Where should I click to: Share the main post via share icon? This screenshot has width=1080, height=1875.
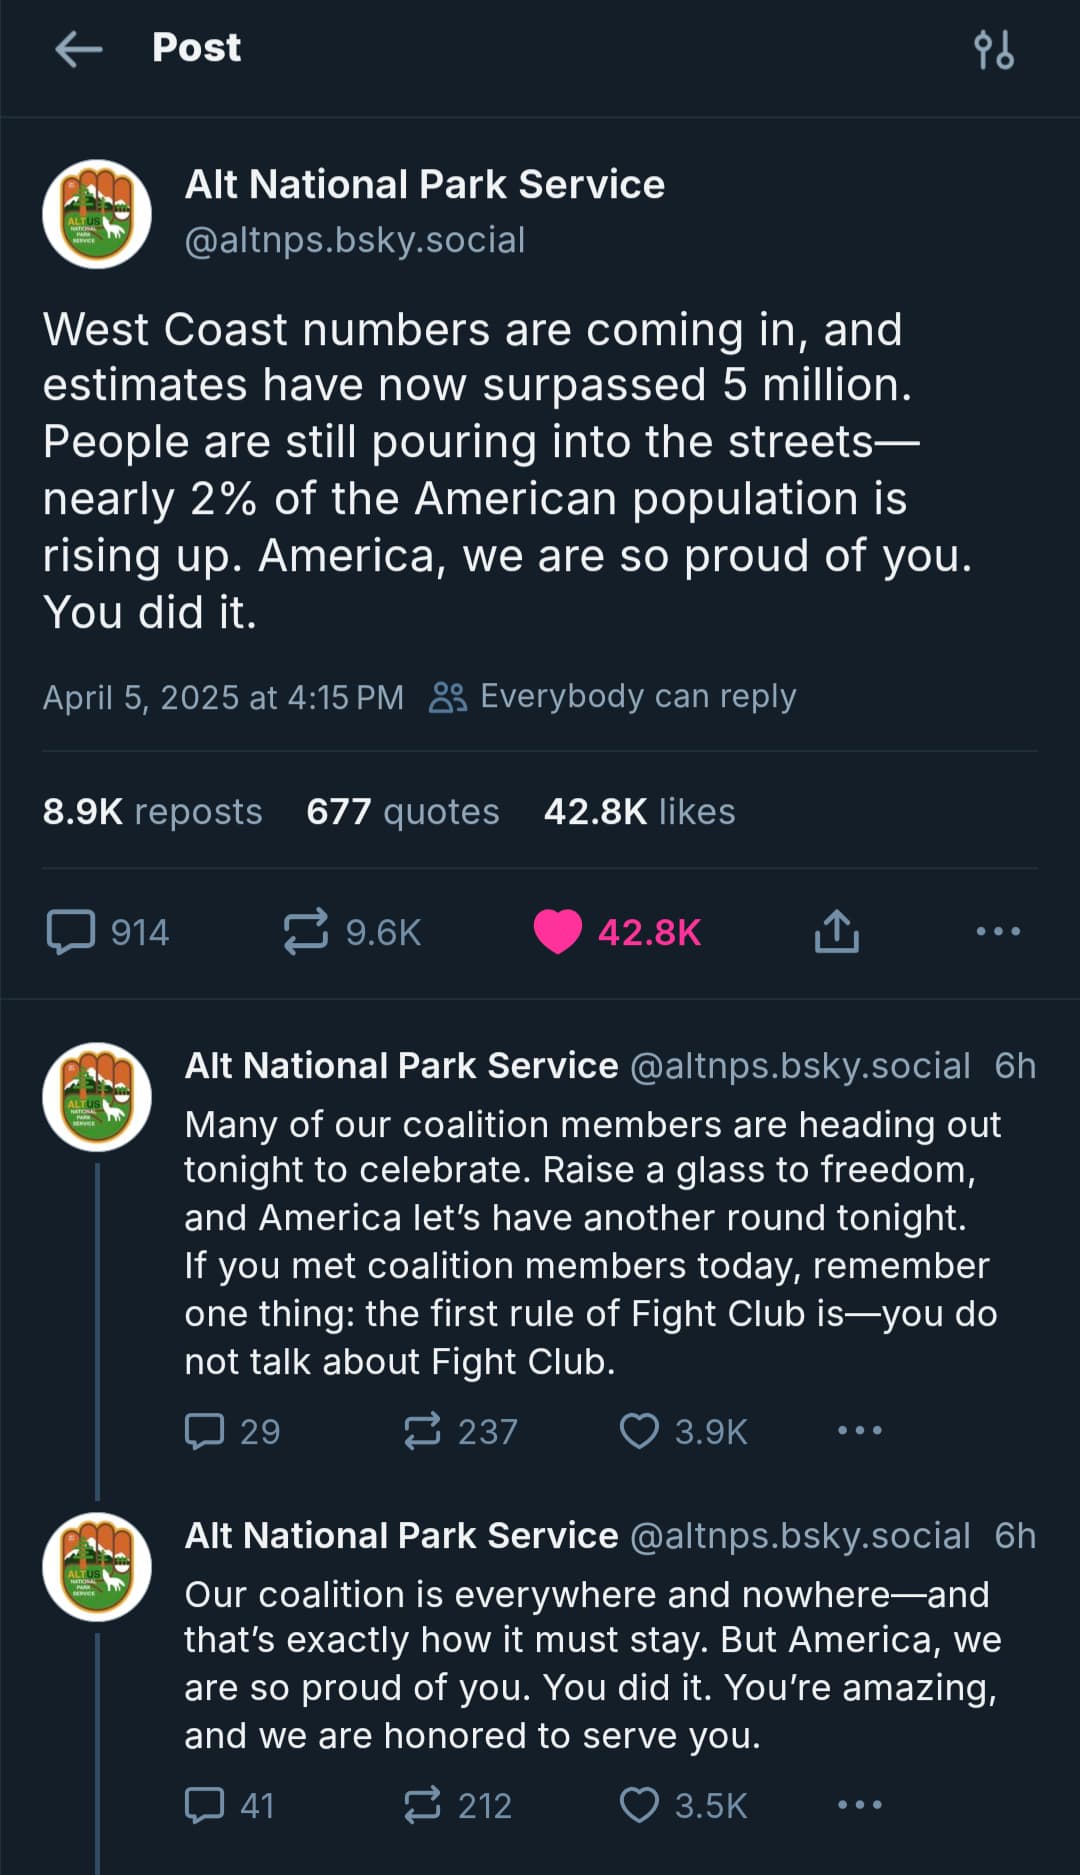click(x=836, y=931)
